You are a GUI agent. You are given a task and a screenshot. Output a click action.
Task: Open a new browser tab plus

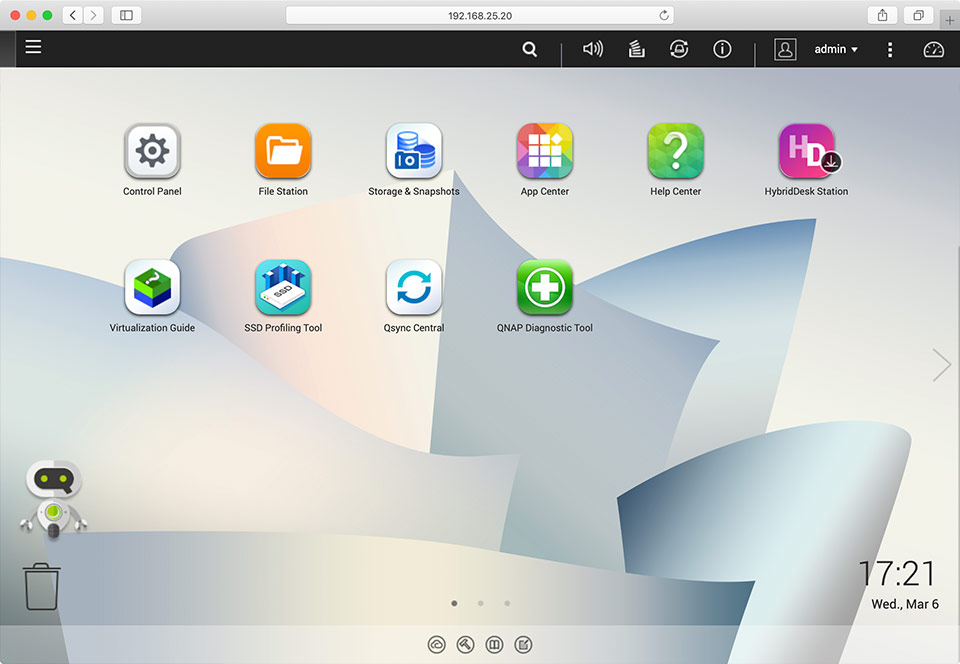pyautogui.click(x=950, y=20)
